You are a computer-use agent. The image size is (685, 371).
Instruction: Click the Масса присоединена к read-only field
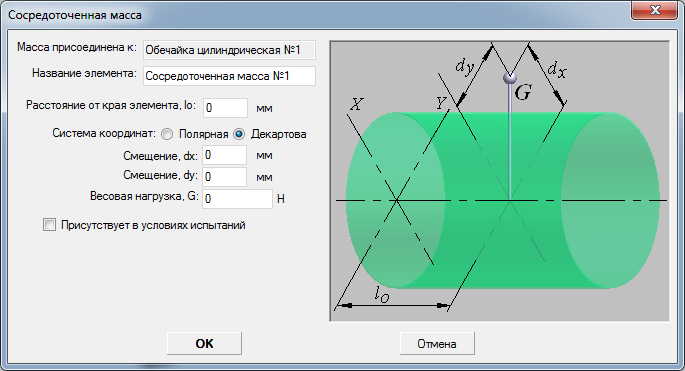(x=229, y=50)
